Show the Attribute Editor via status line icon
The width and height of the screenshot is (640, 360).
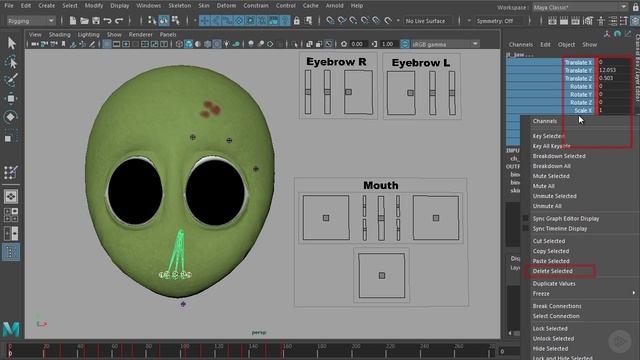coord(613,21)
